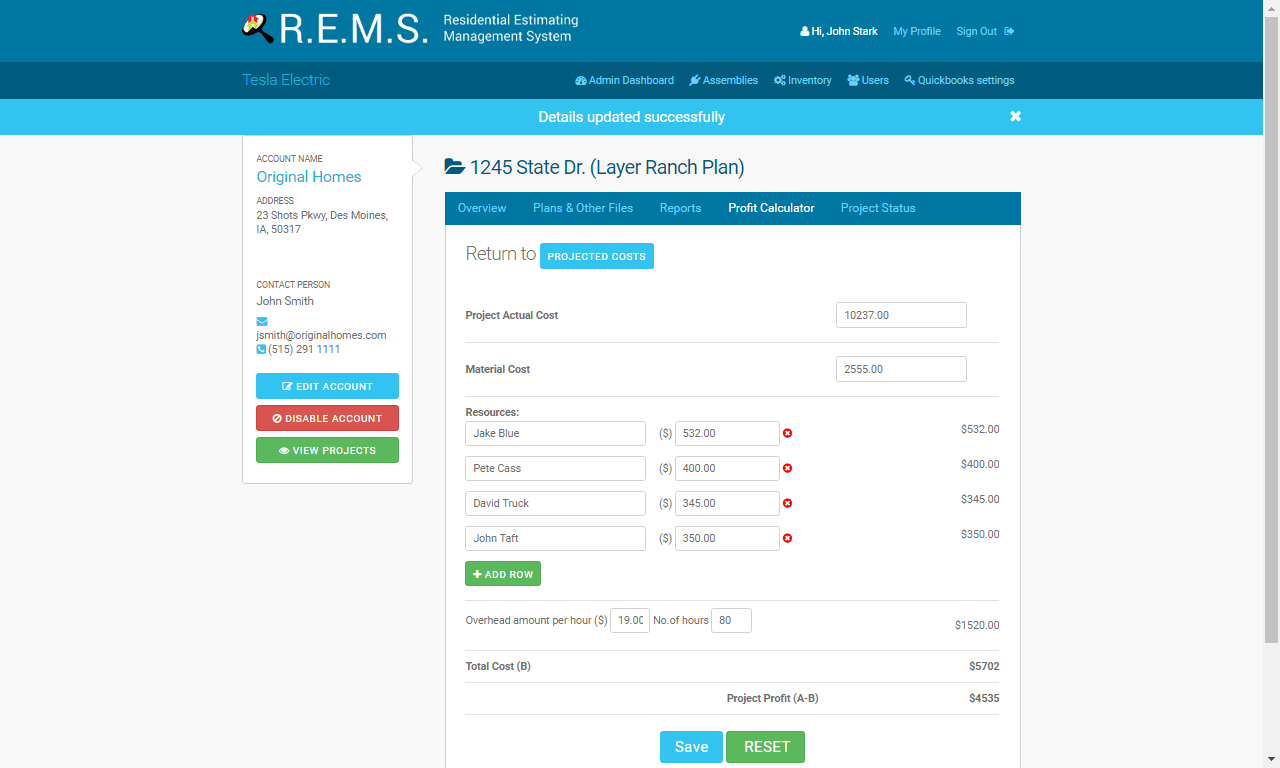Dismiss the Details updated successfully alert
Screen dimensions: 1280x768
click(1015, 116)
